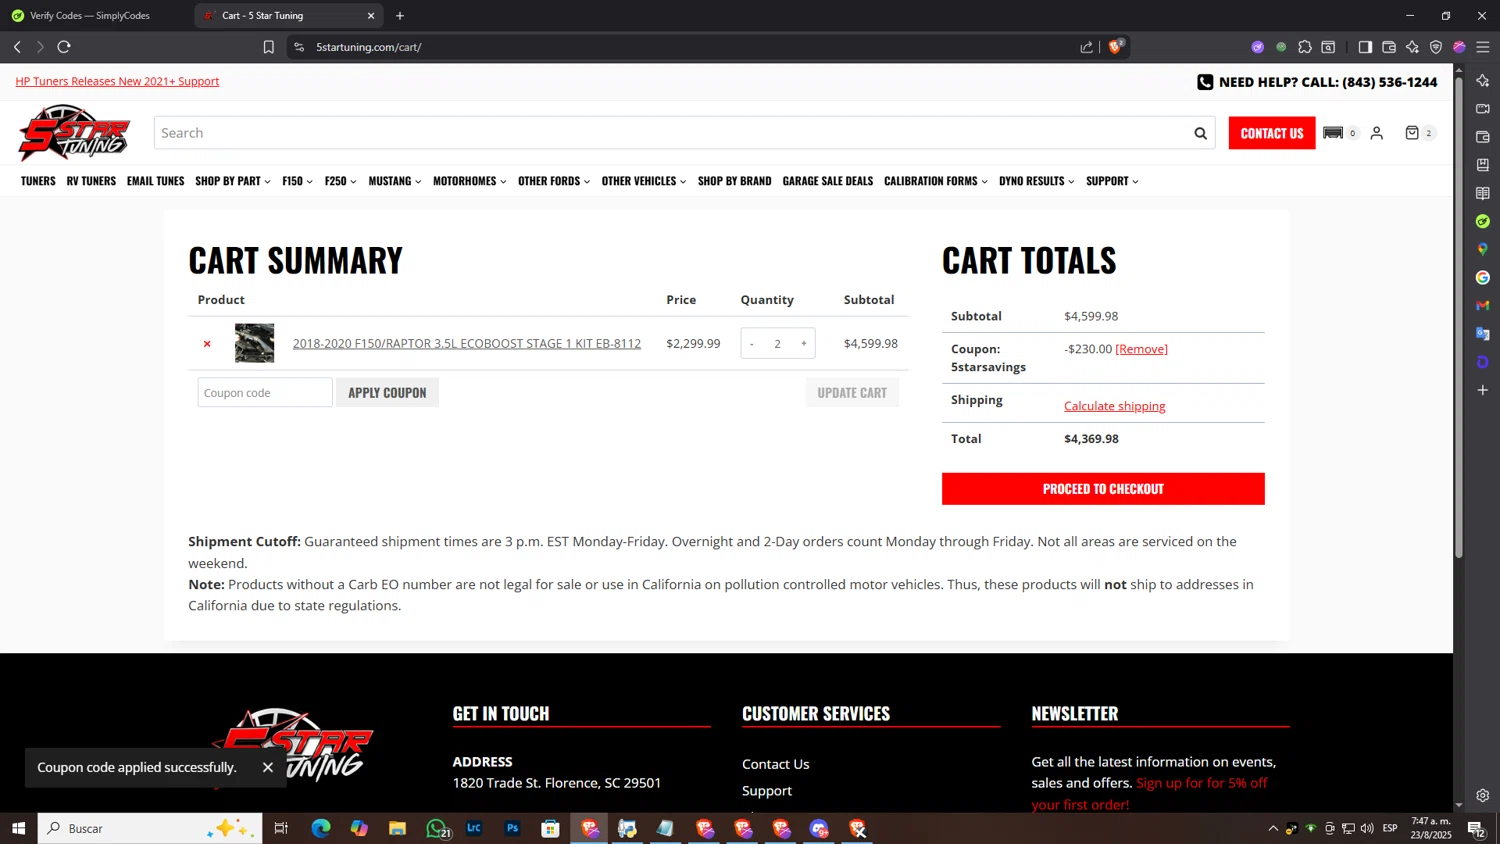Dismiss the coupon applied notification
The width and height of the screenshot is (1500, 844).
point(268,767)
